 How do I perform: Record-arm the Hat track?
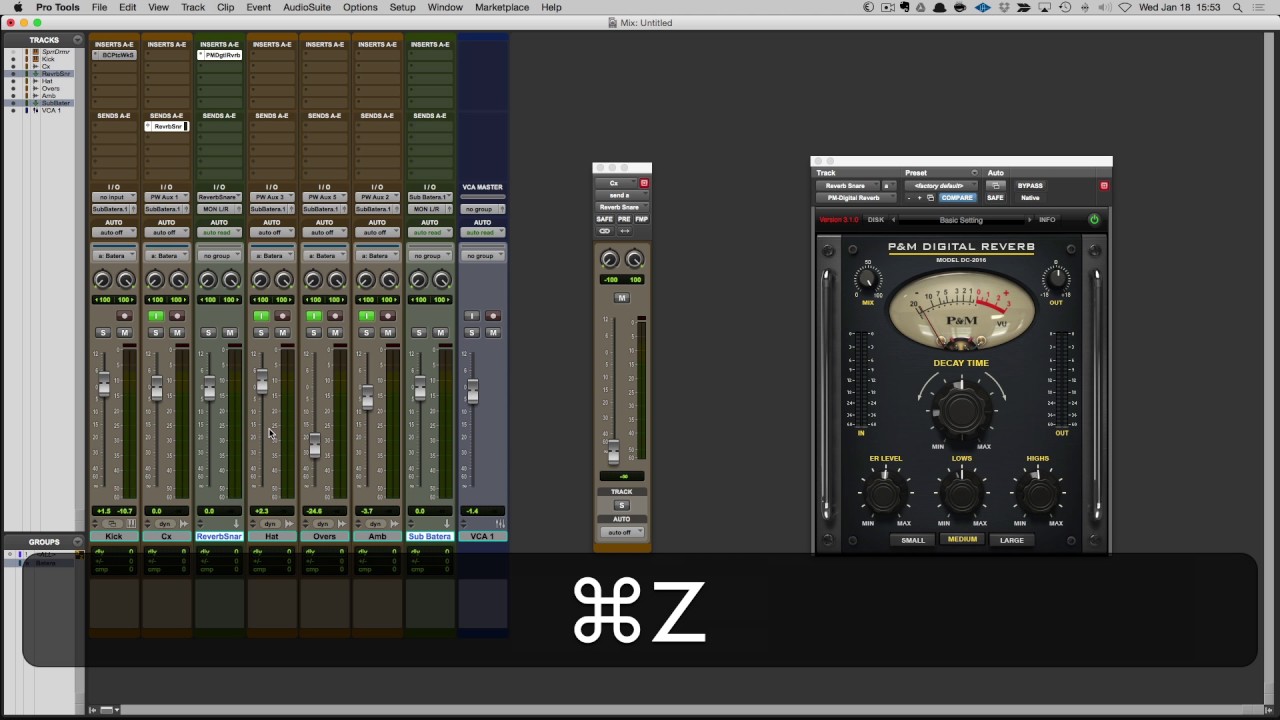pos(282,316)
